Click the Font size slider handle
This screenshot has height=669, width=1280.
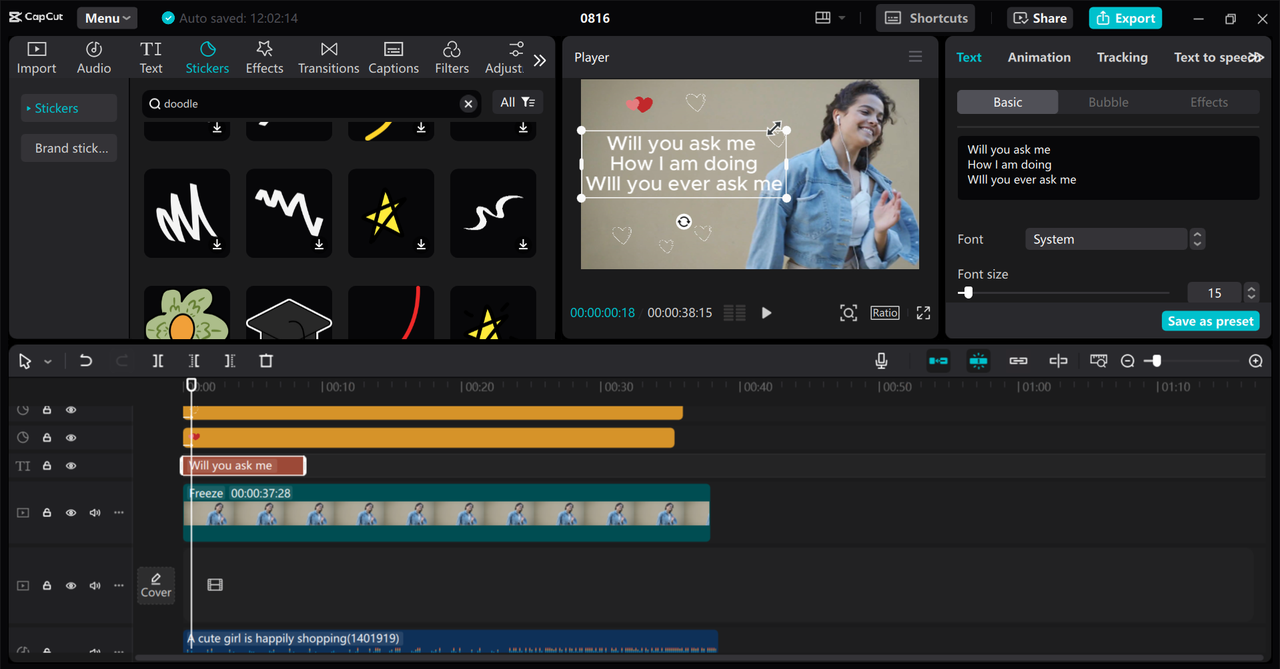coord(967,293)
